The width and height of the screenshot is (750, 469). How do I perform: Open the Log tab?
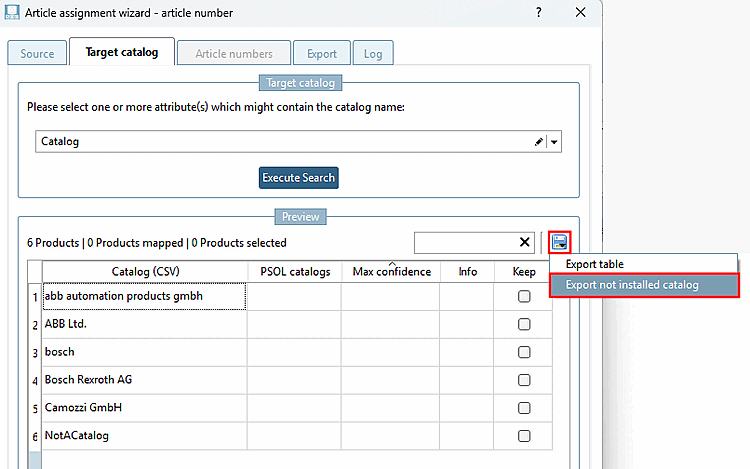point(373,54)
